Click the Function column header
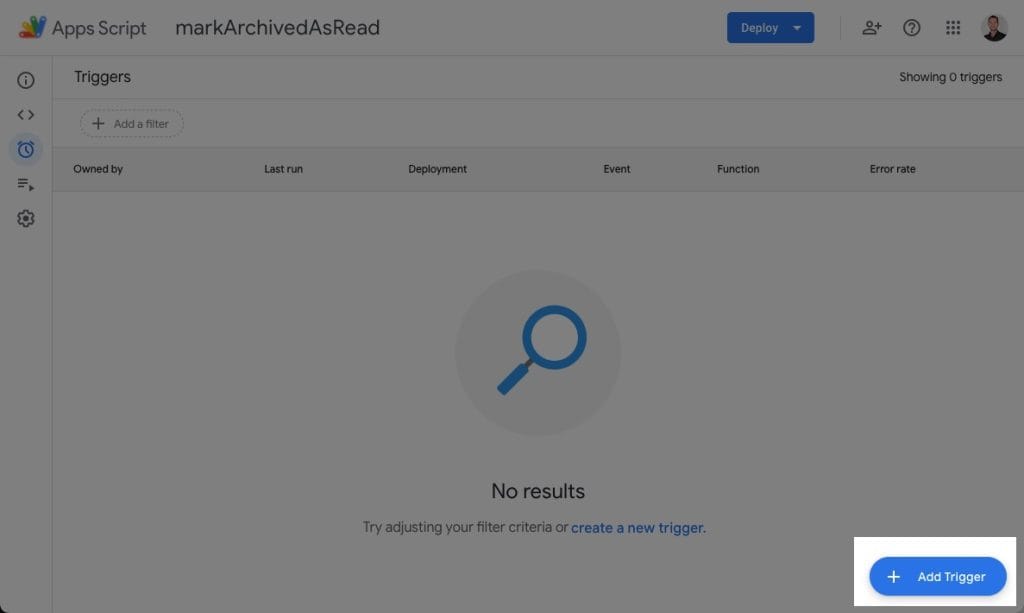Screen dimensions: 1024x613 738,169
